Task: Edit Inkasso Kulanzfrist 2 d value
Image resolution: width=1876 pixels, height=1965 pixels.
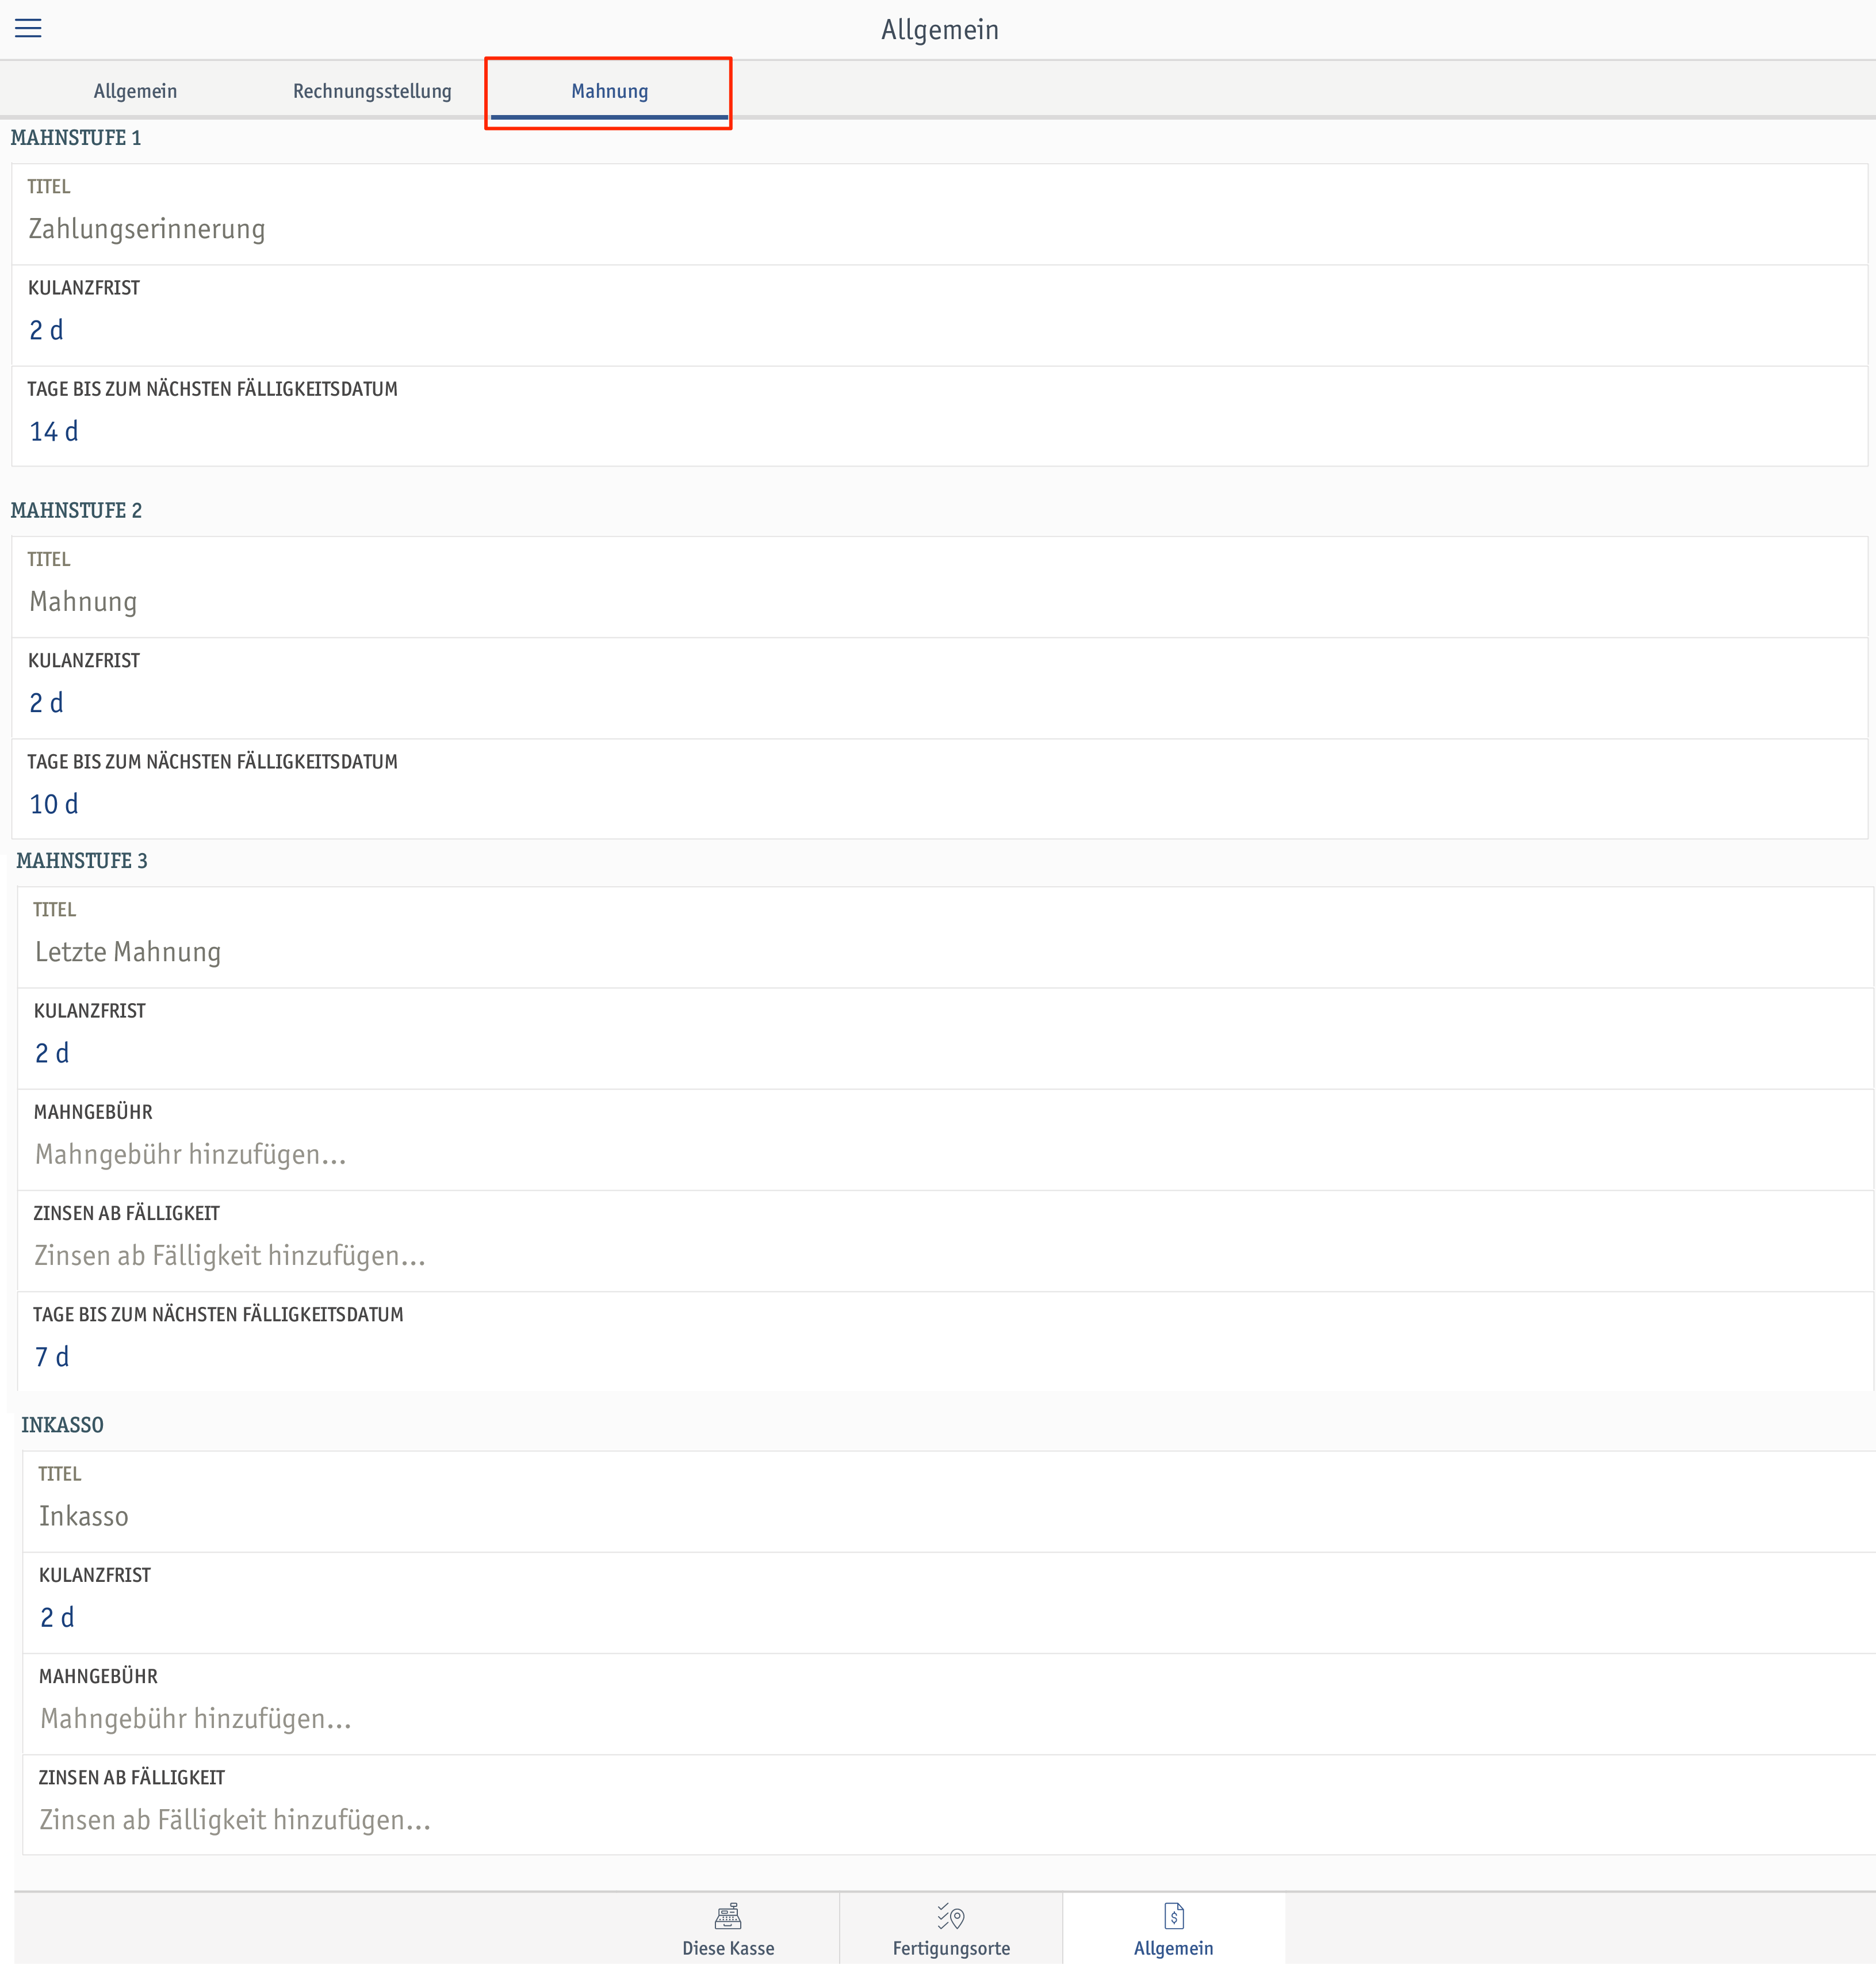Action: coord(949,1602)
